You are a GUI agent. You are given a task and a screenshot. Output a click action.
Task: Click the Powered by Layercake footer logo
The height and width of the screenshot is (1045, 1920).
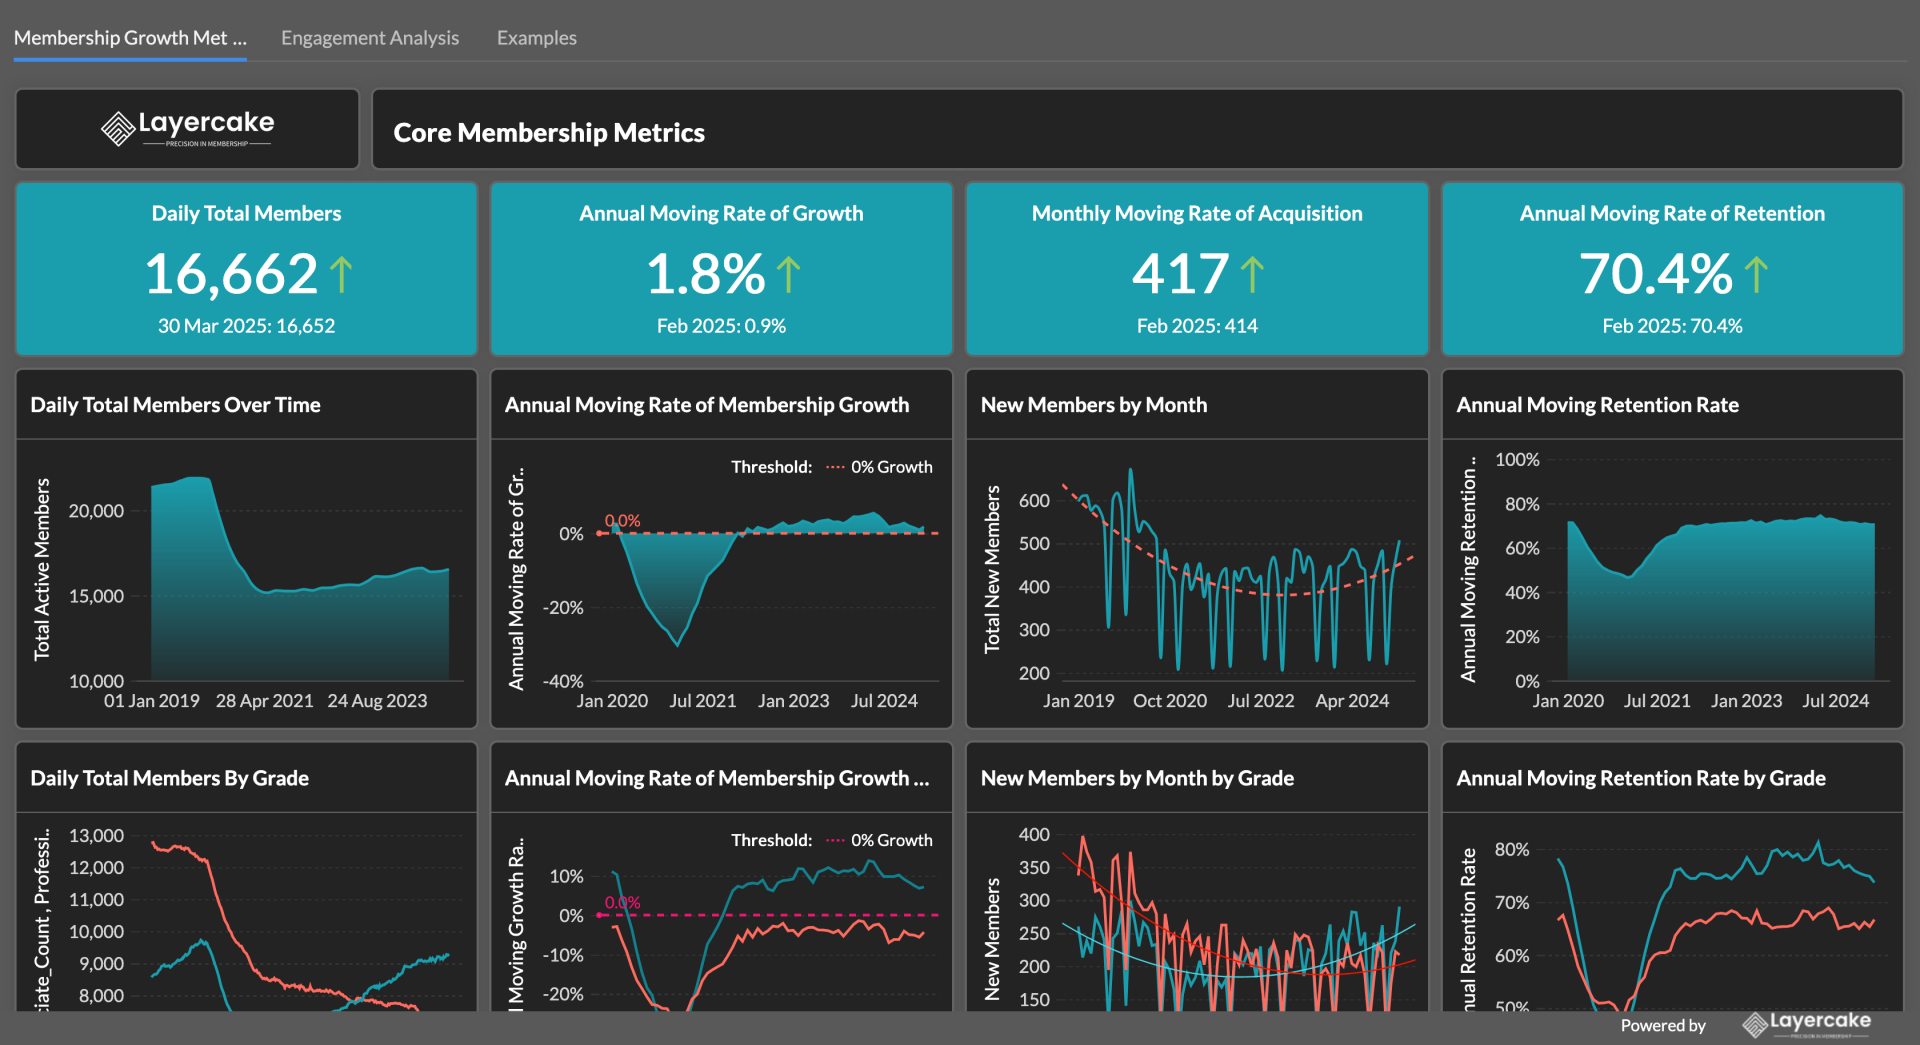tap(1806, 1023)
